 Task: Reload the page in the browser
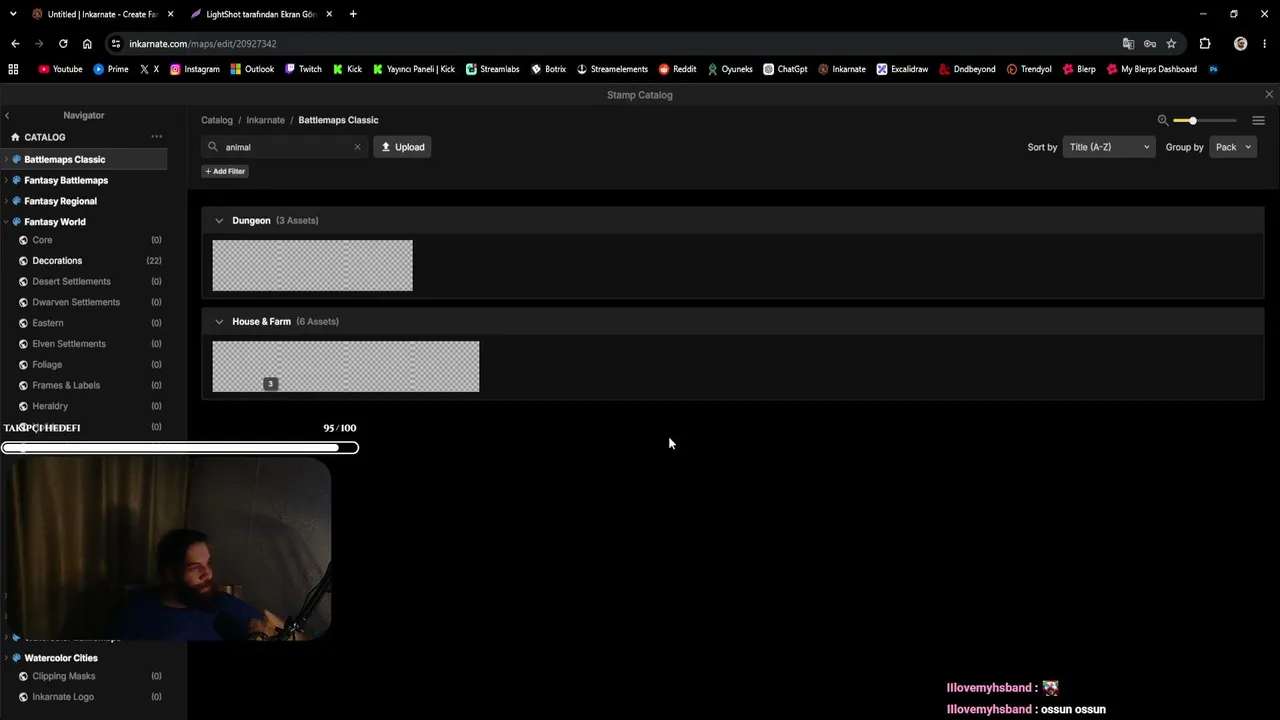tap(63, 44)
